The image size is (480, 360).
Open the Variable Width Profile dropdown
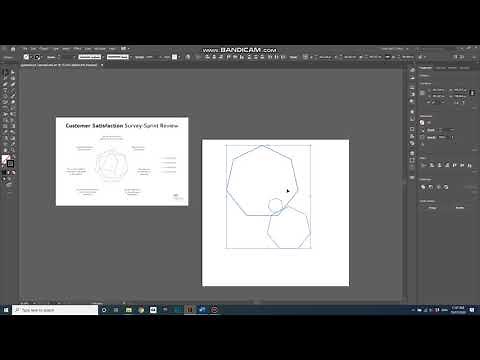90,57
